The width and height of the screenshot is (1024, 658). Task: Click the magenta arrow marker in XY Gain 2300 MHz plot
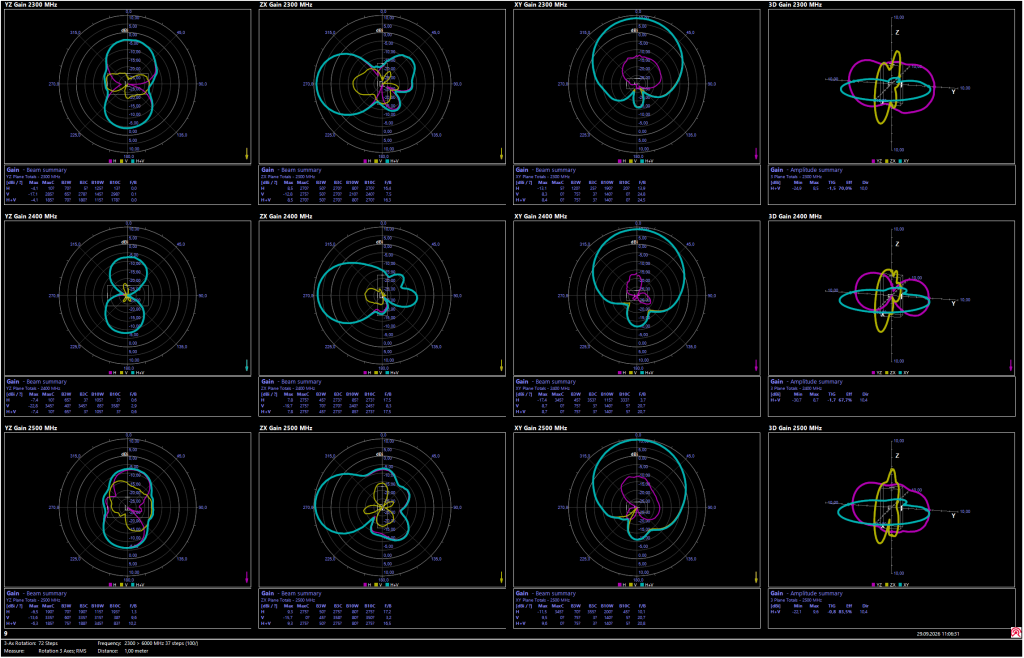756,153
